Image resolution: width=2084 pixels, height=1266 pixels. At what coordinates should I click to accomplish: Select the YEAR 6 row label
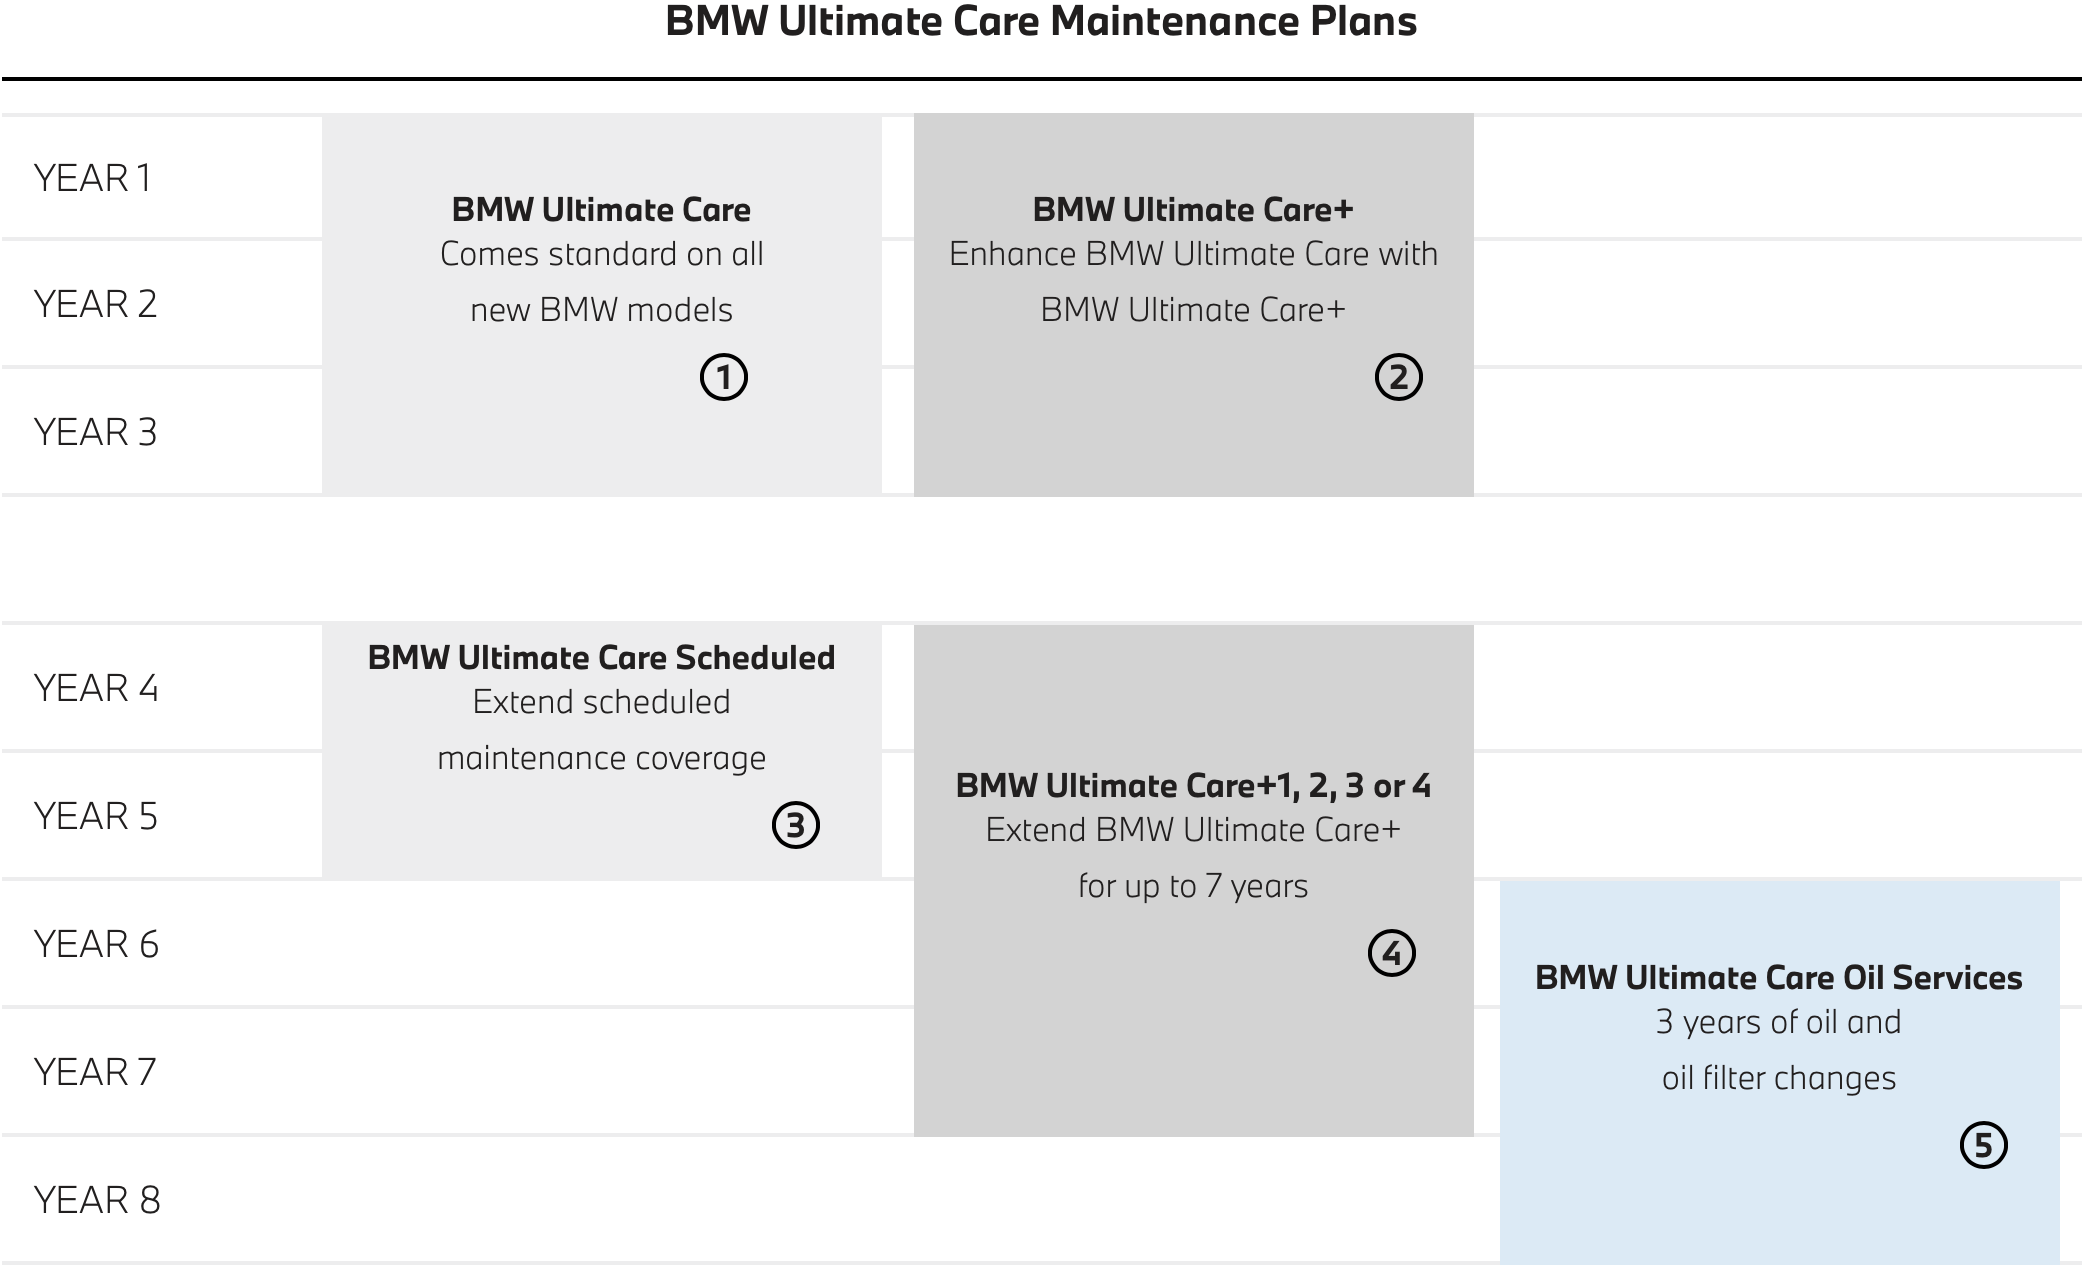click(96, 944)
